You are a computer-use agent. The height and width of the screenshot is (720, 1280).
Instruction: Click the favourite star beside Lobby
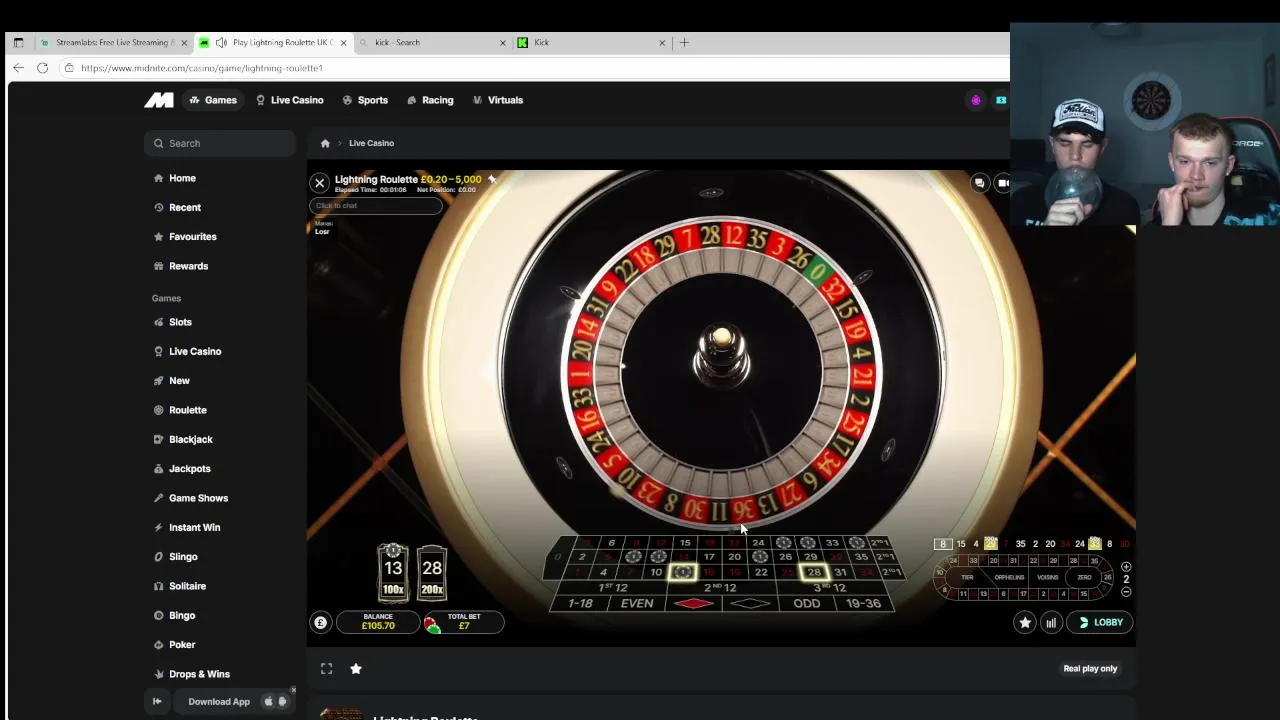[x=1025, y=622]
